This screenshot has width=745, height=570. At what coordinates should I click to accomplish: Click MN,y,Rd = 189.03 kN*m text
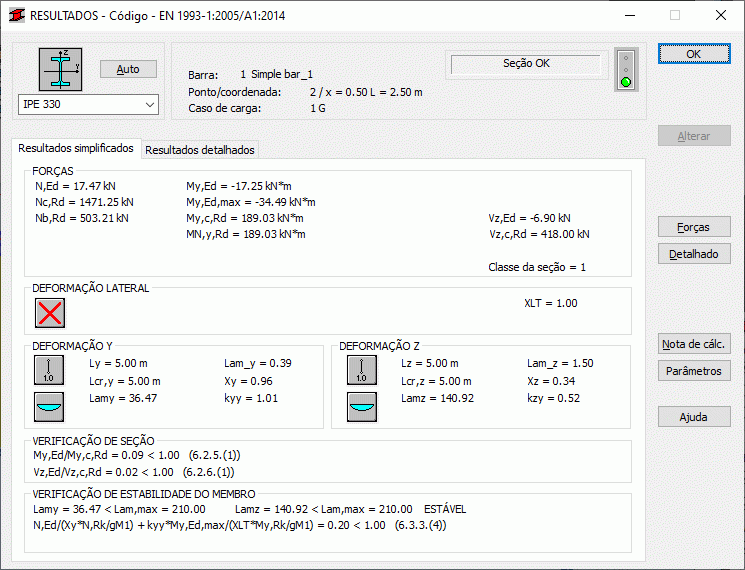246,235
